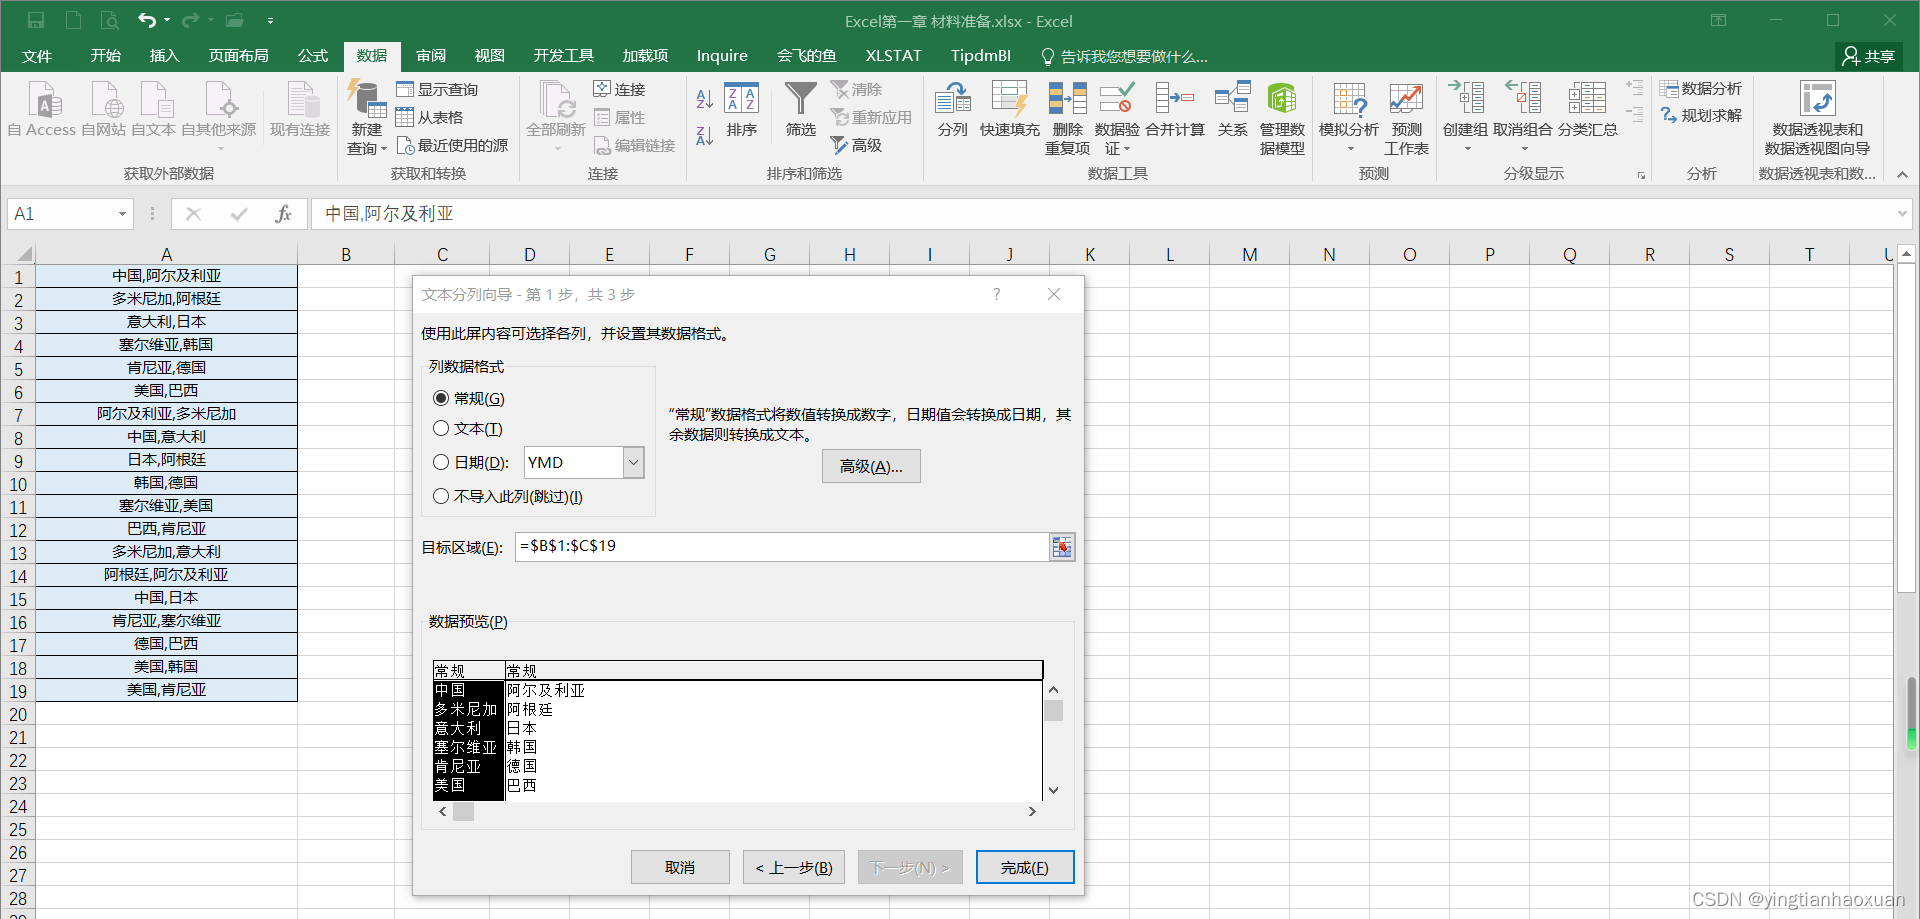Select cell A7 阿尔及利亚,多米尼加
The width and height of the screenshot is (1920, 919).
pos(166,414)
